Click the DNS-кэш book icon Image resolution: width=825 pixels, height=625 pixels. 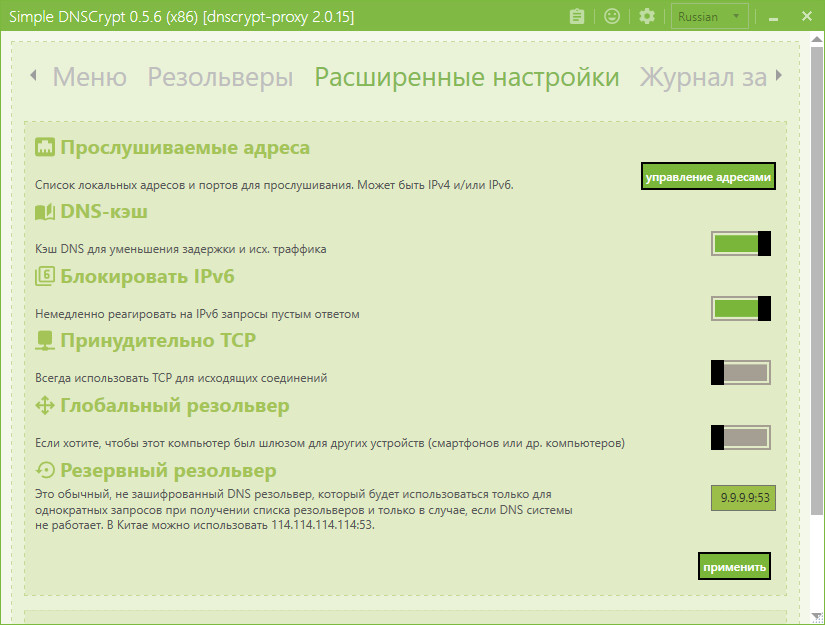45,212
